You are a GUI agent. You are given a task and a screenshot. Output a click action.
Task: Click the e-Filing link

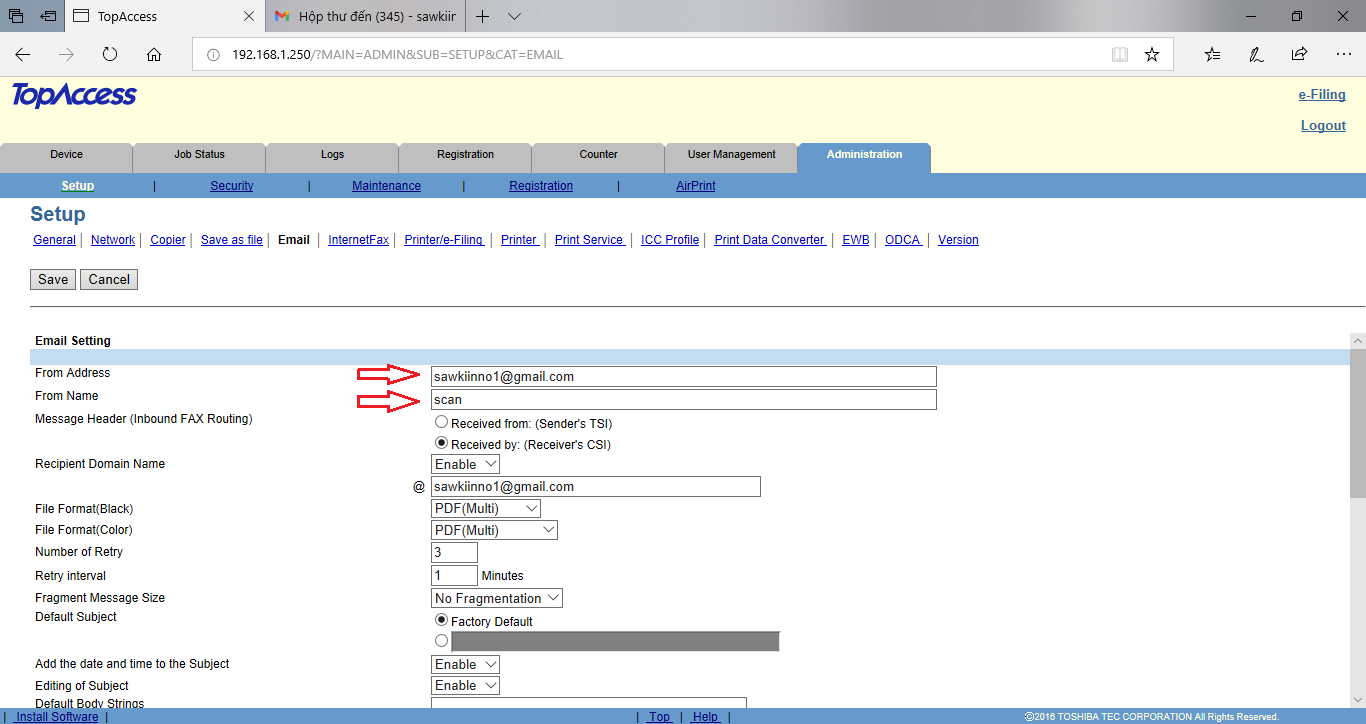coord(1322,95)
